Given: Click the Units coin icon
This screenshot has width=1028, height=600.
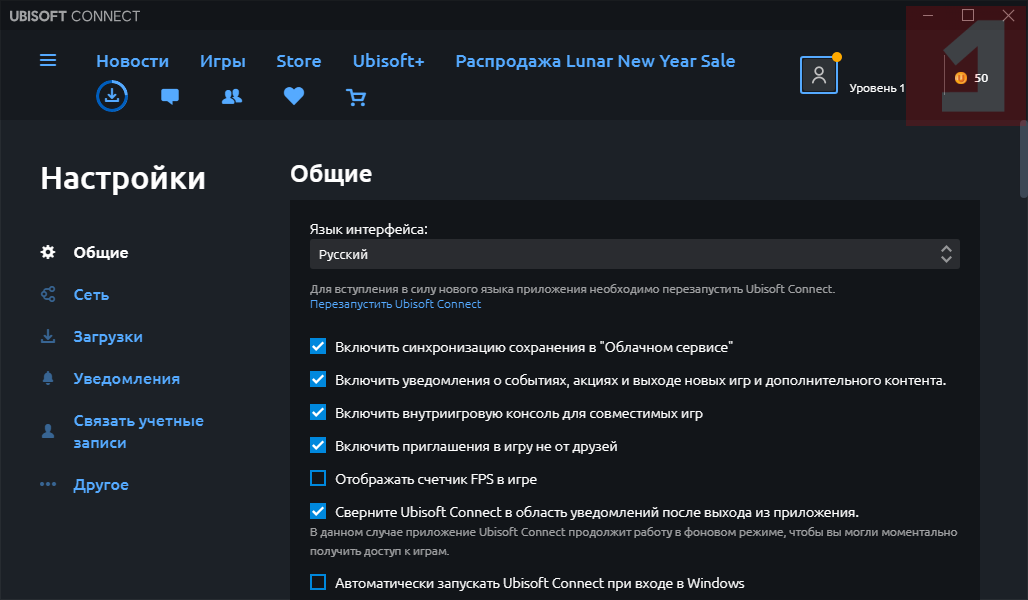Looking at the screenshot, I should [960, 78].
